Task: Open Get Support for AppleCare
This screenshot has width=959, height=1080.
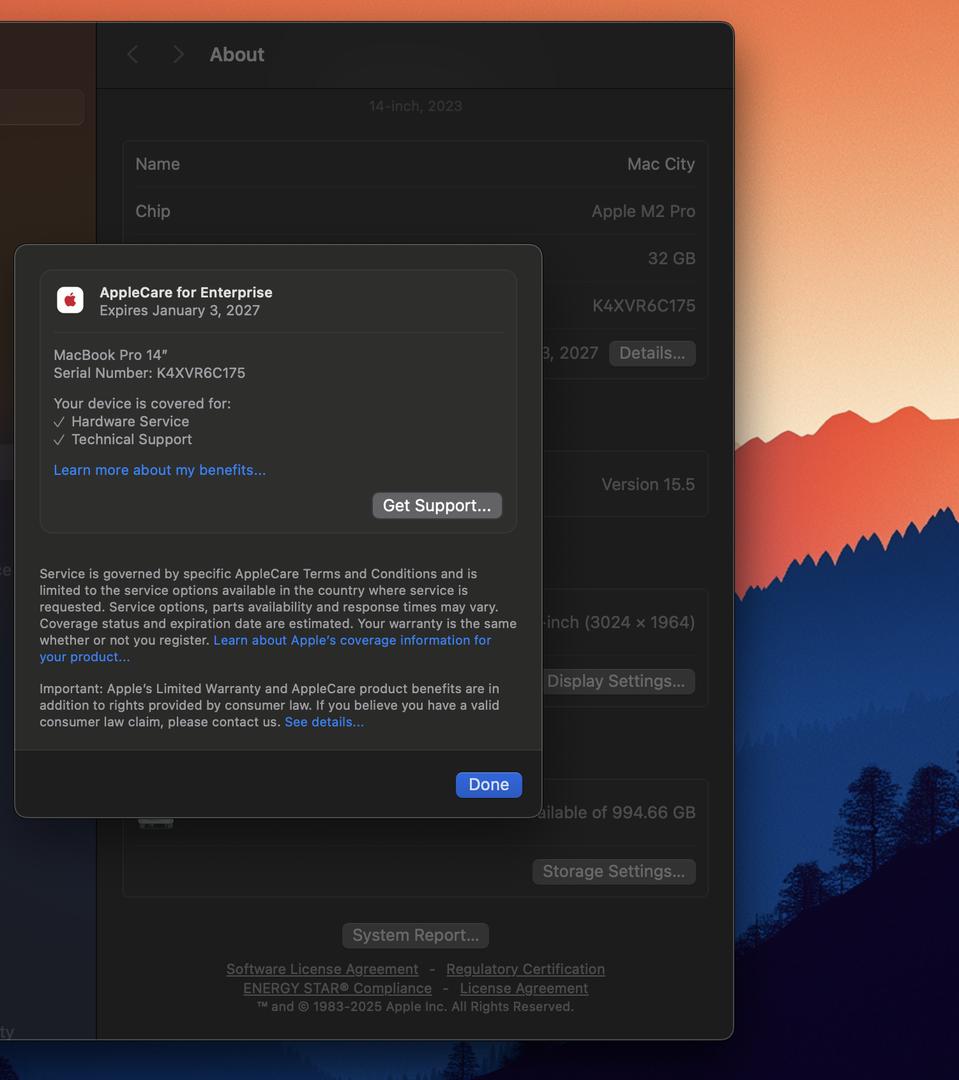Action: point(437,506)
